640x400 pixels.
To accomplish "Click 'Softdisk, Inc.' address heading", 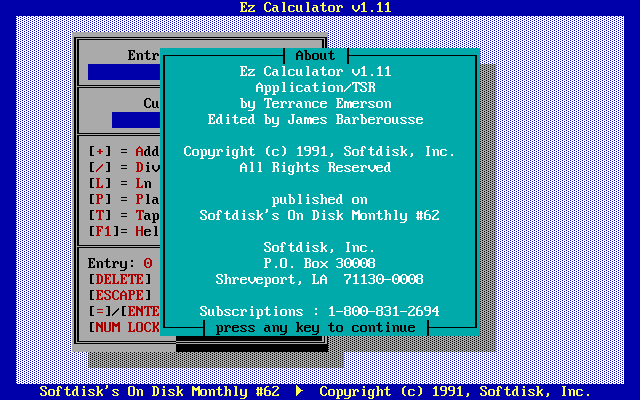I will pyautogui.click(x=319, y=247).
